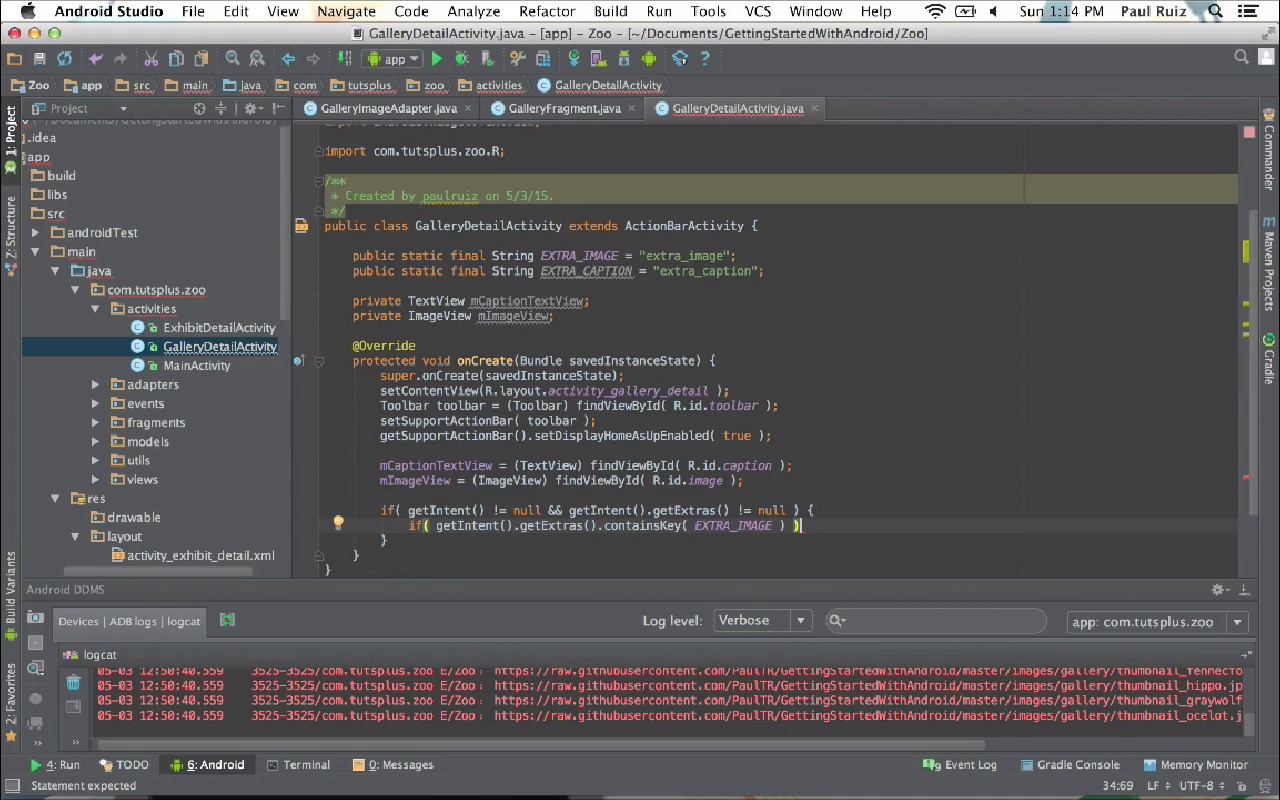
Task: Click the Debug app bug icon
Action: tap(461, 59)
